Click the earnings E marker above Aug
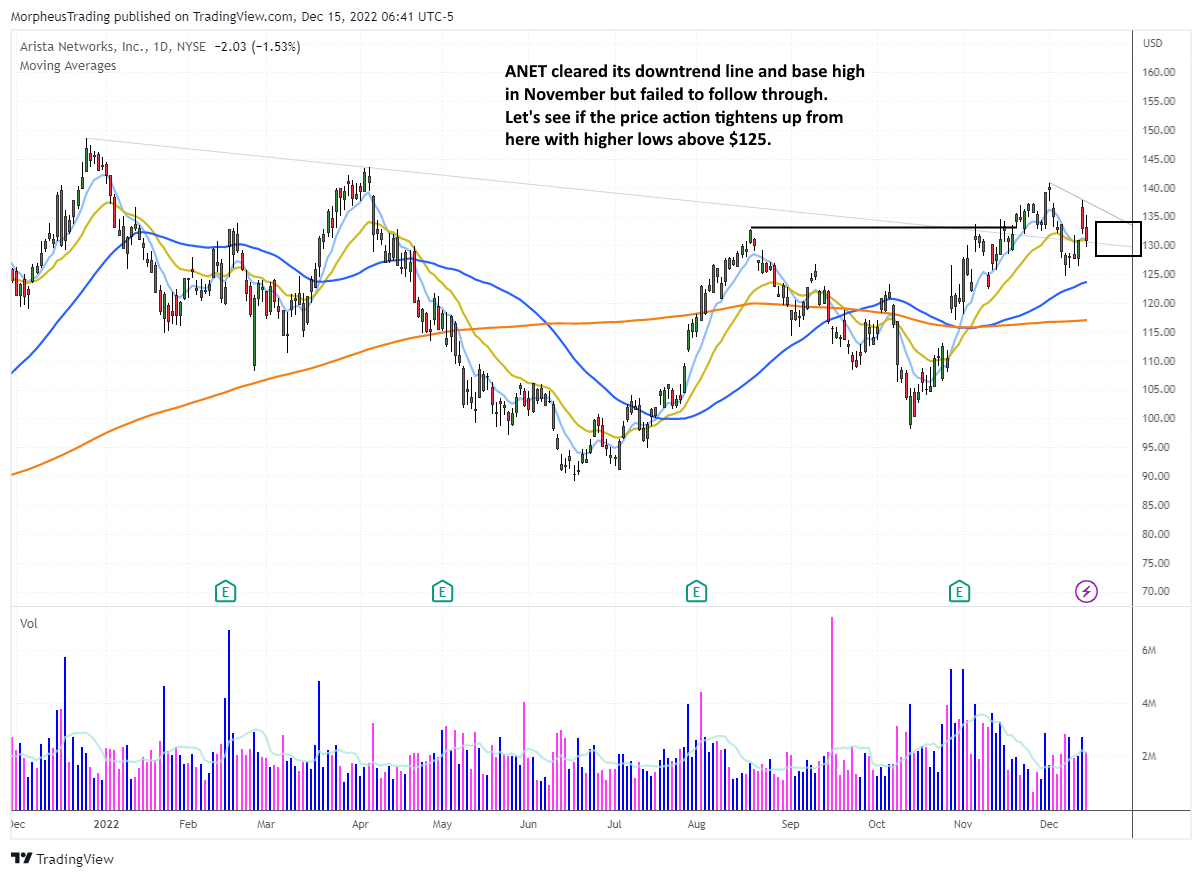 [695, 591]
